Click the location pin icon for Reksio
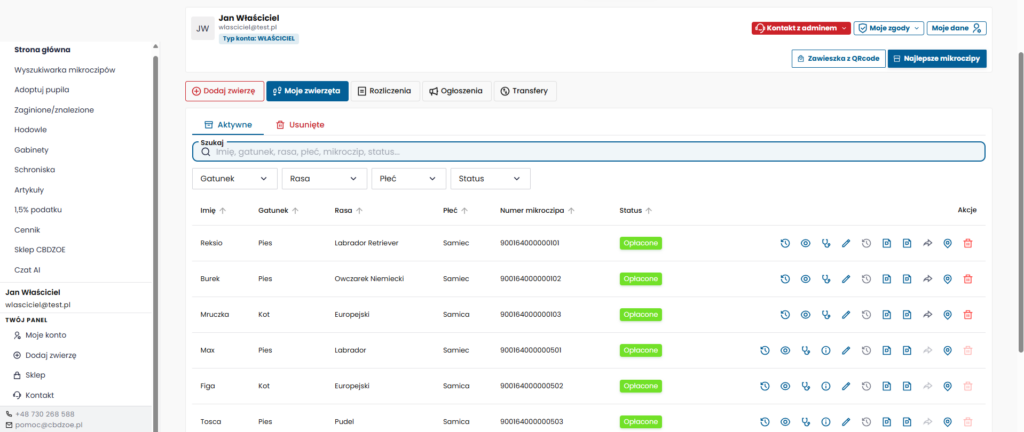The width and height of the screenshot is (1024, 432). [947, 243]
